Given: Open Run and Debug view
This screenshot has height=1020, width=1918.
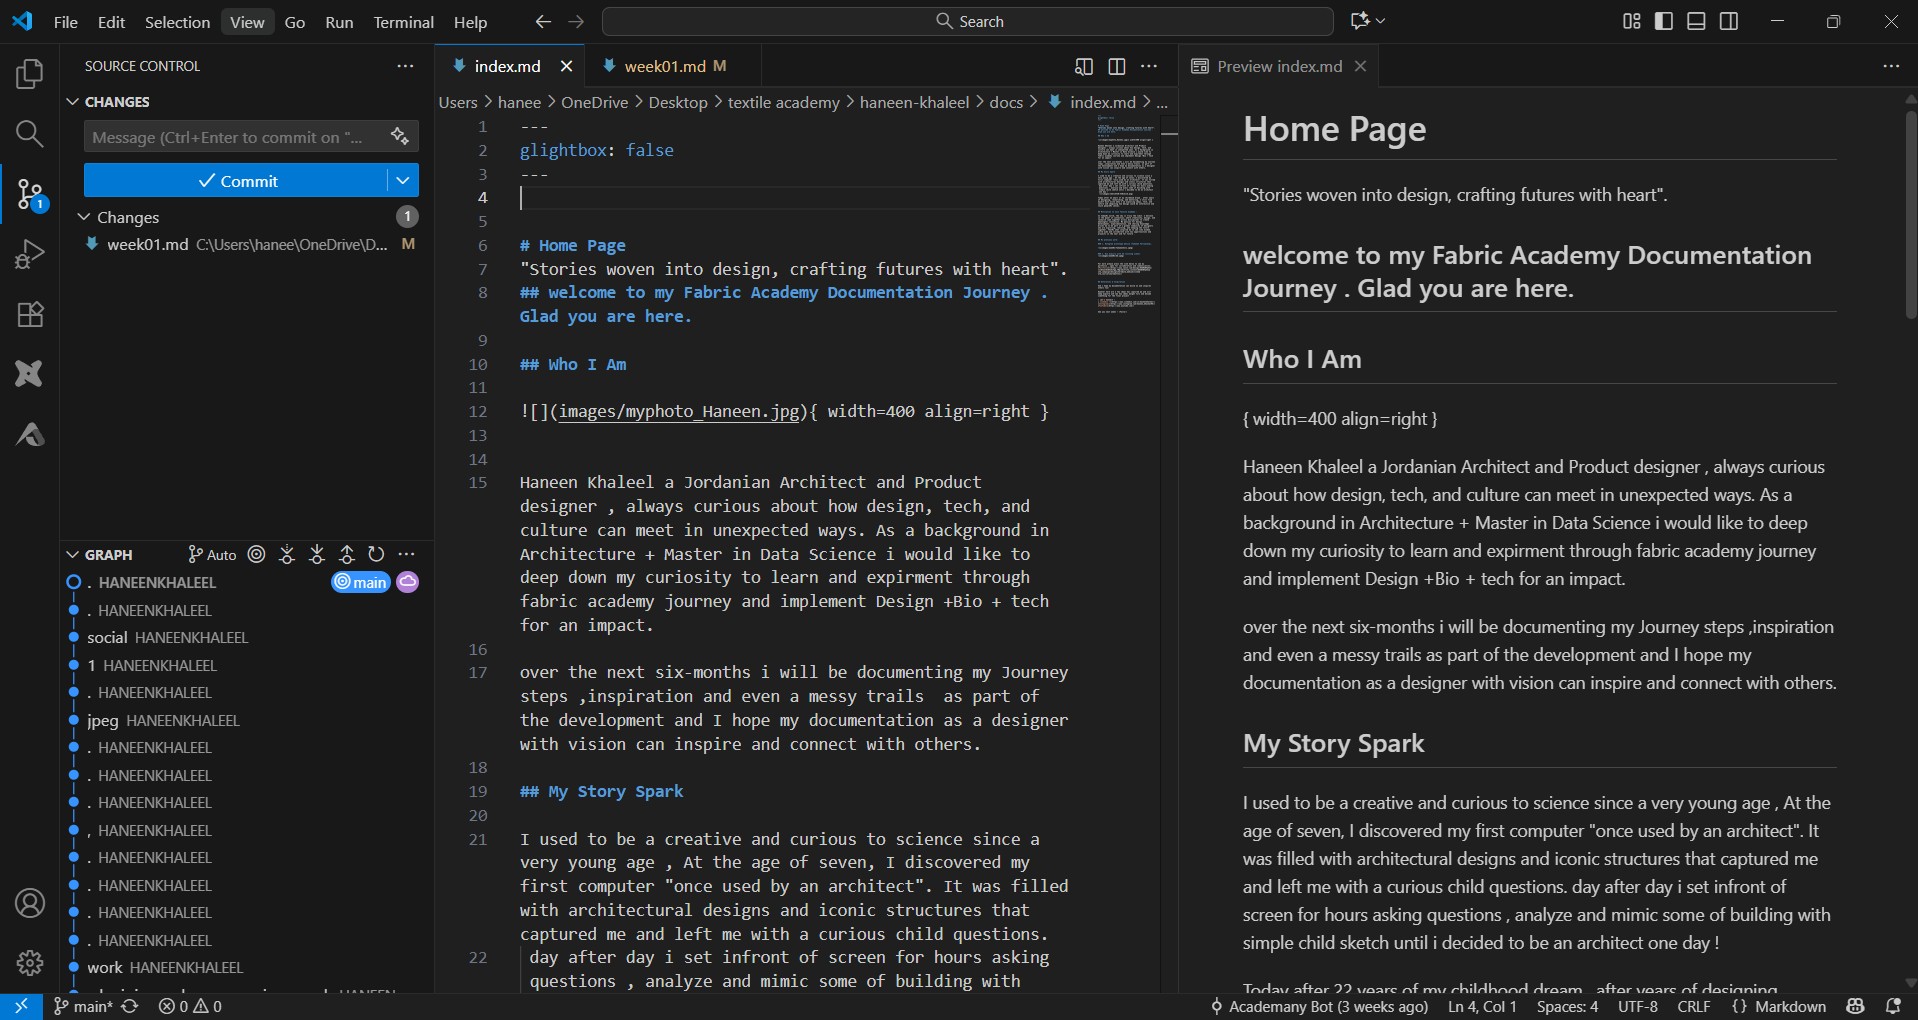Looking at the screenshot, I should point(30,254).
